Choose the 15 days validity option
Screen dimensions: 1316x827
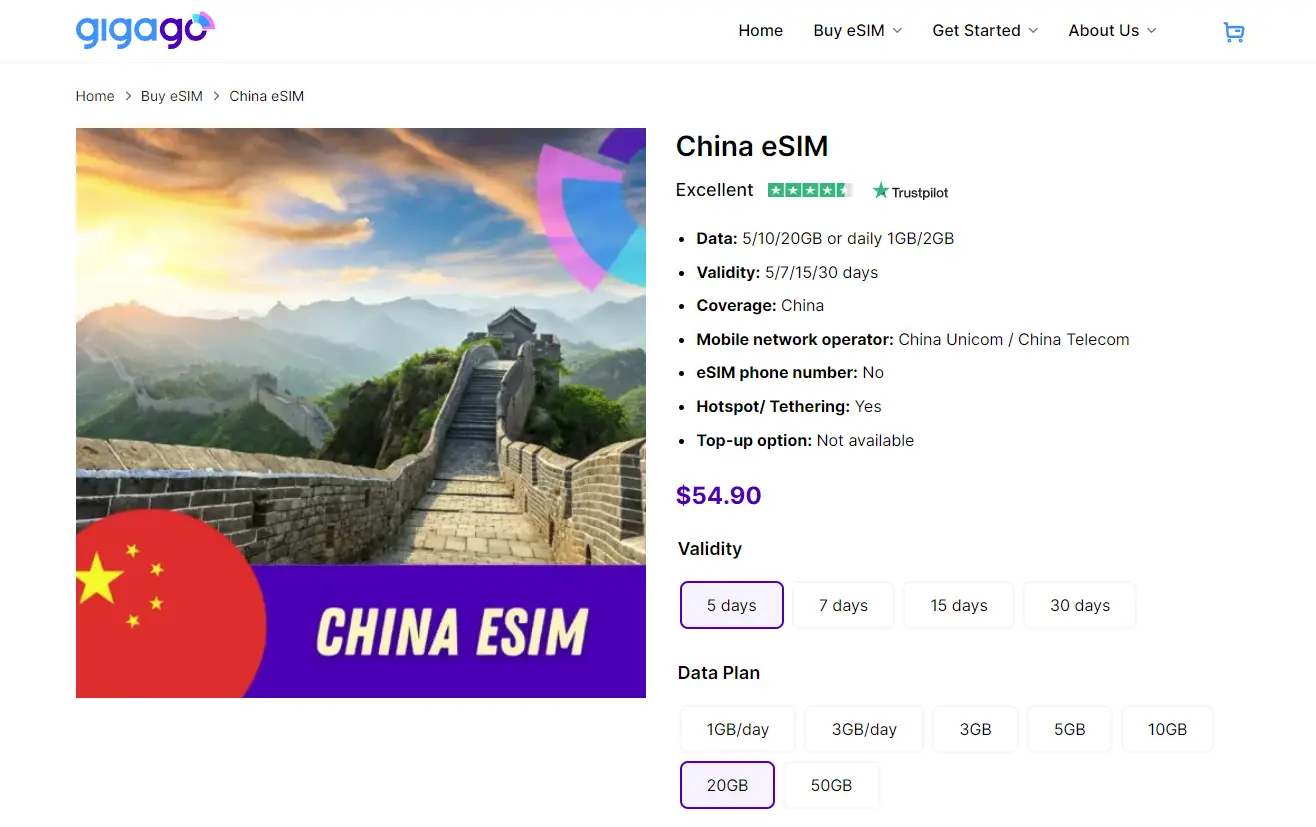[959, 605]
